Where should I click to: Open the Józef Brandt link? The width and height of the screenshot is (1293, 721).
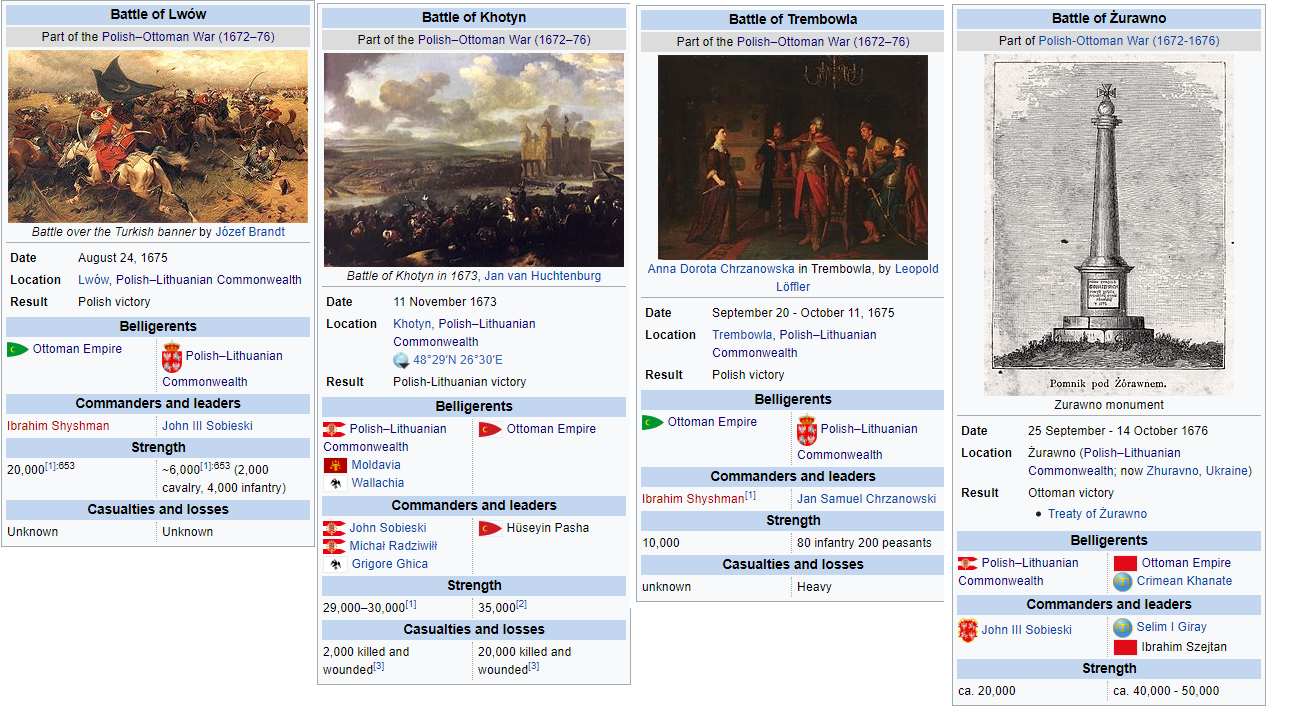(250, 232)
